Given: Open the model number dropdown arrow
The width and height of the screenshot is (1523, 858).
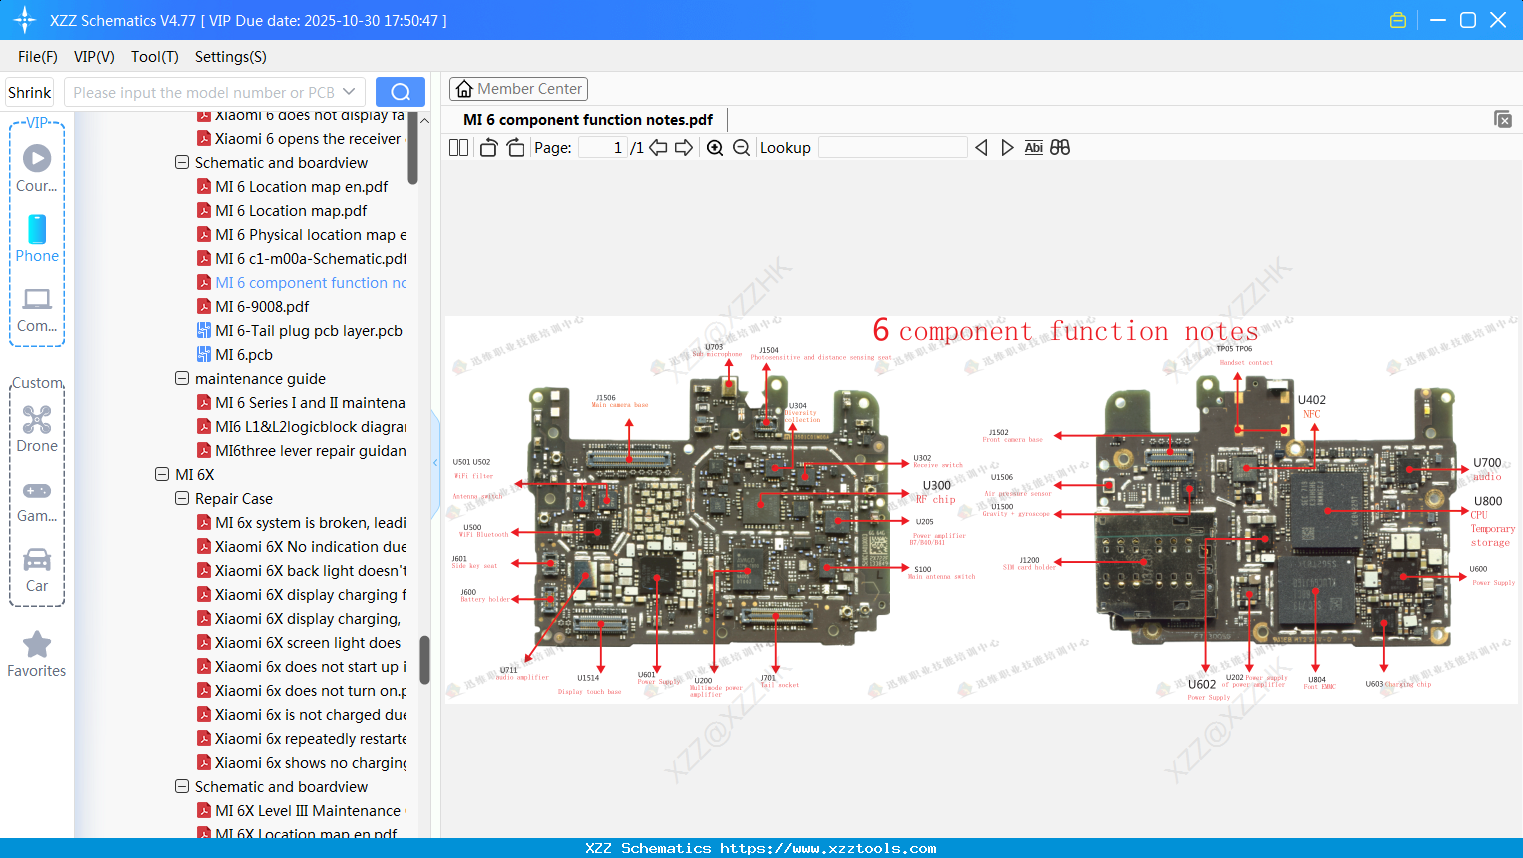Looking at the screenshot, I should pos(349,92).
